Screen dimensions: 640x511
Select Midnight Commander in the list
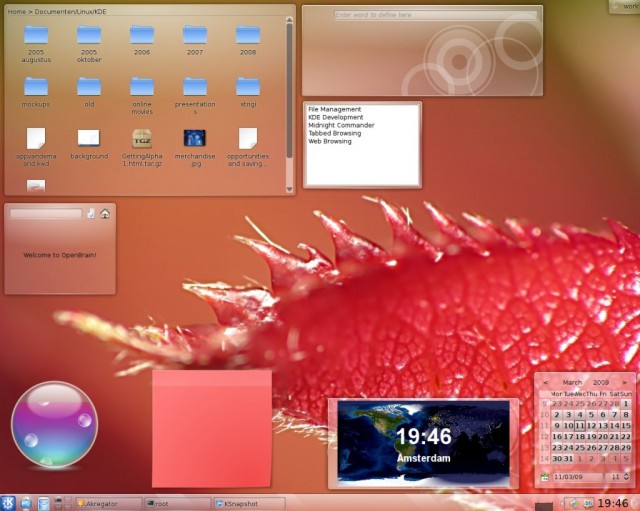(341, 125)
